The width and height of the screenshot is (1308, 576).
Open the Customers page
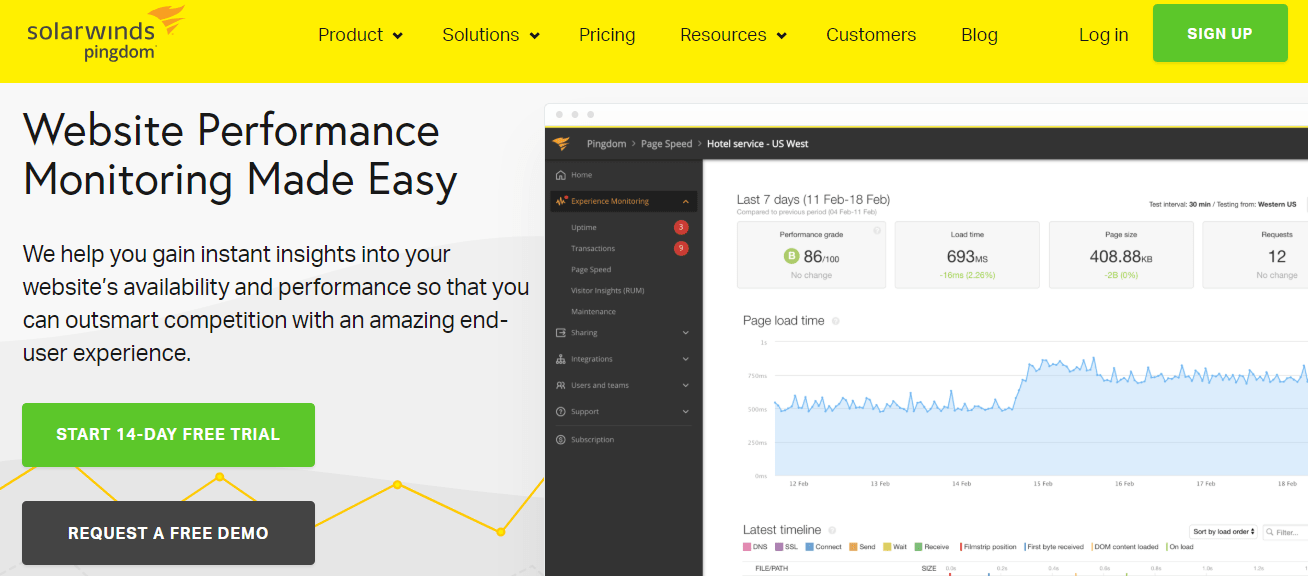tap(871, 35)
